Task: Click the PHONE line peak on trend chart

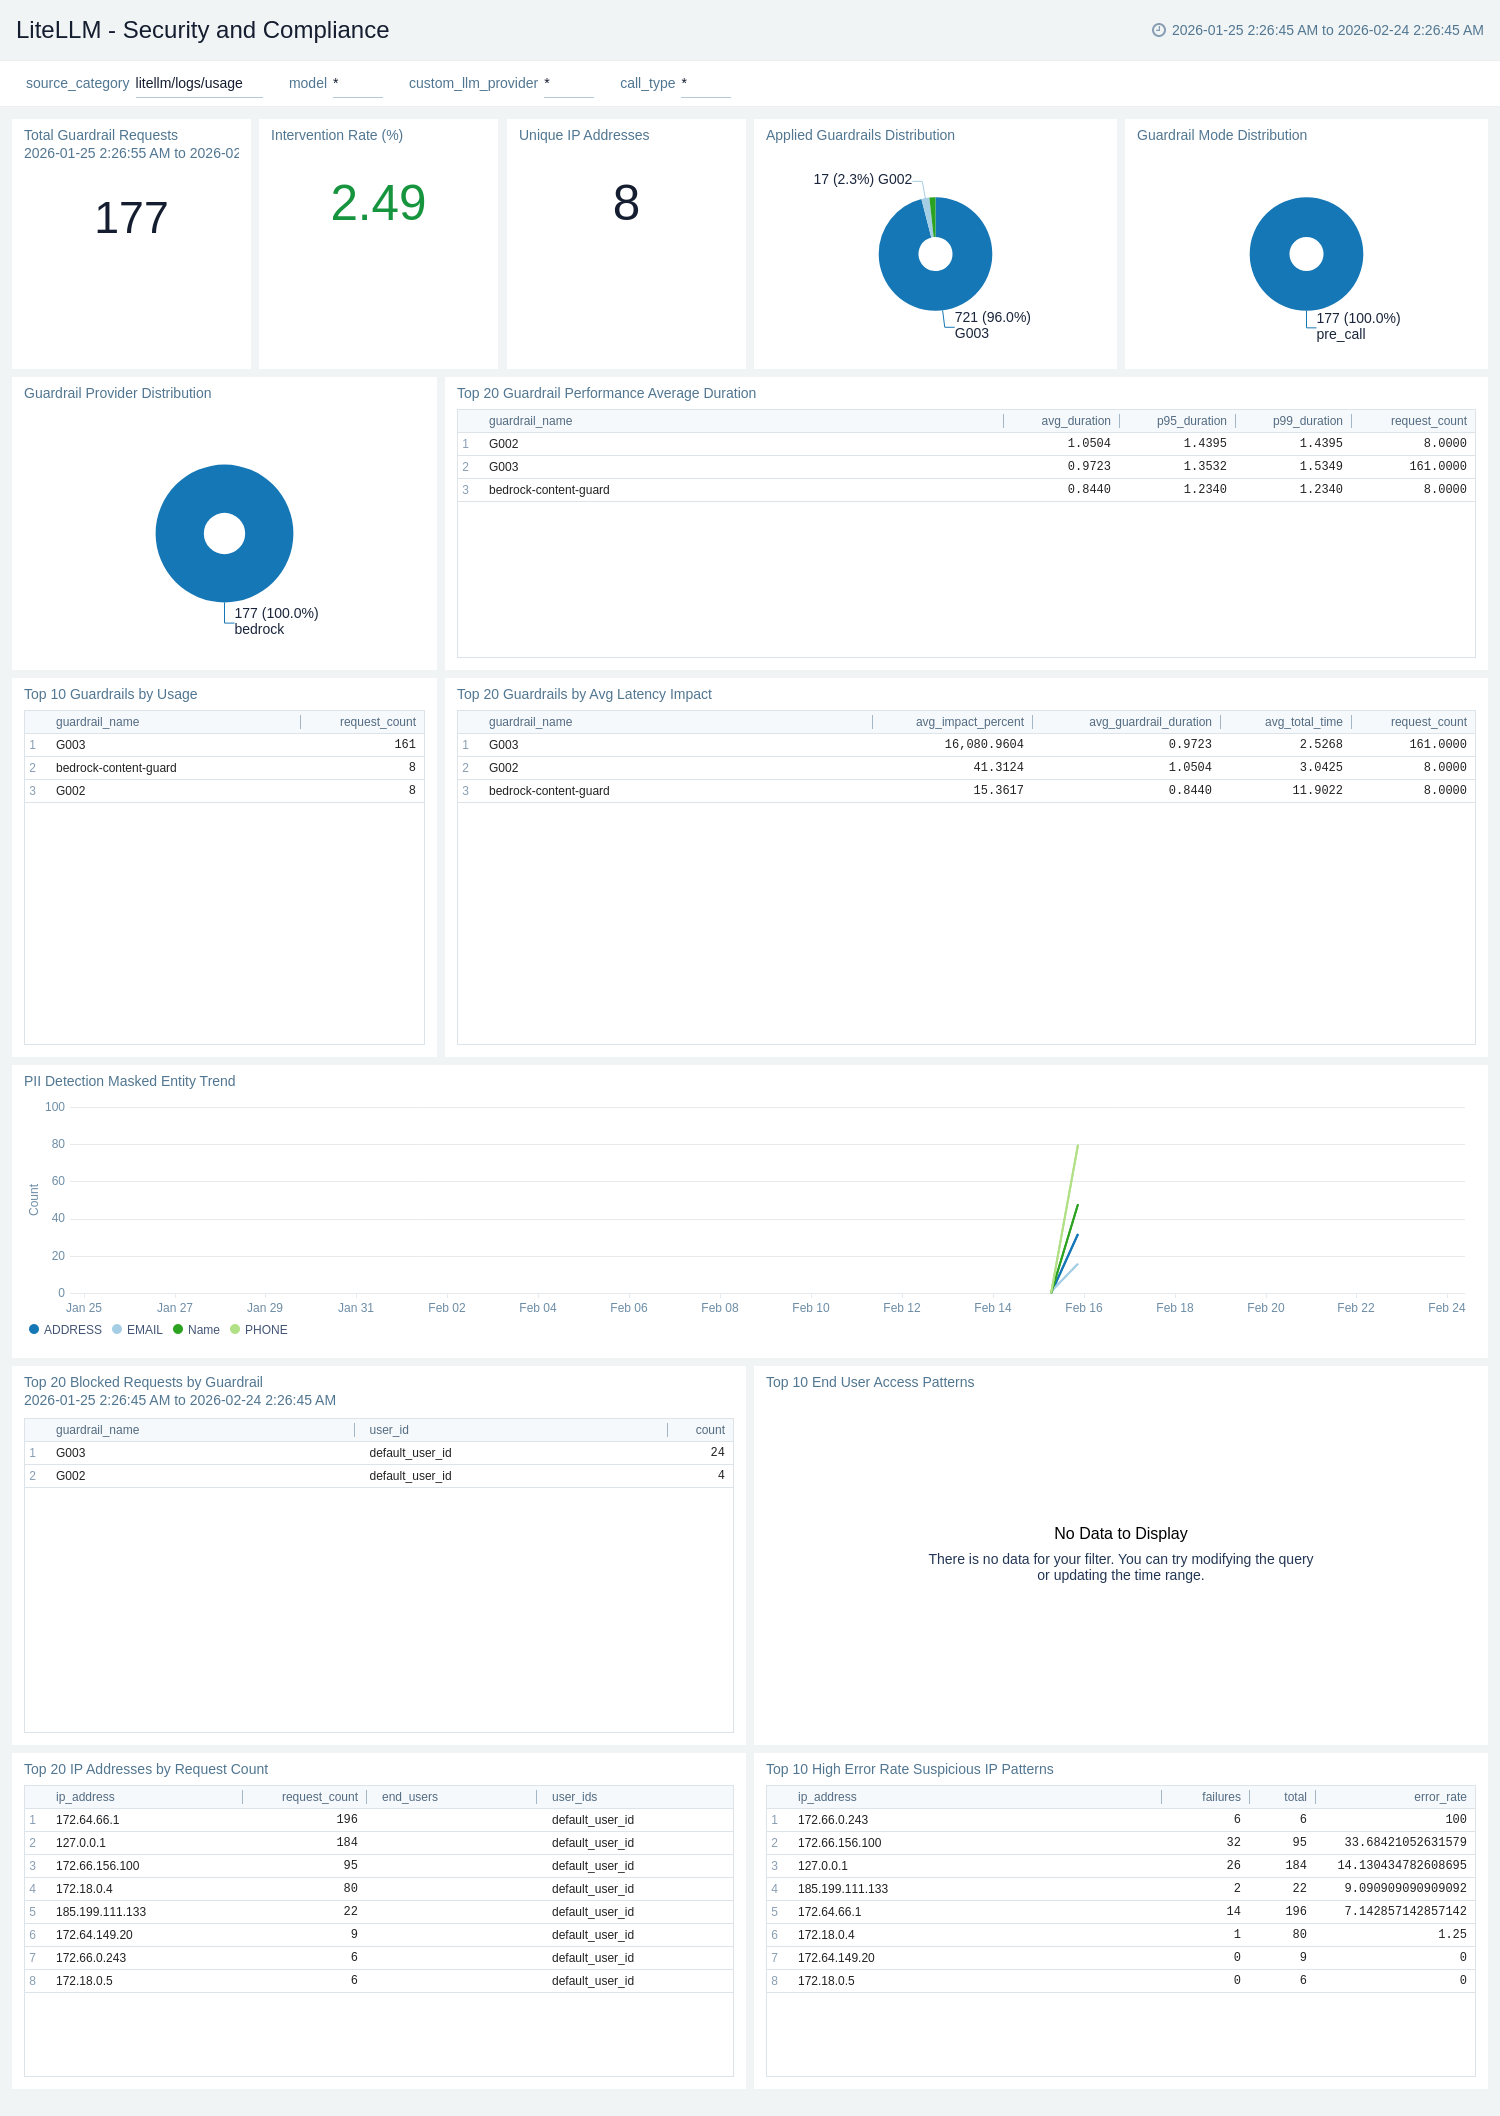Action: pyautogui.click(x=1077, y=1147)
